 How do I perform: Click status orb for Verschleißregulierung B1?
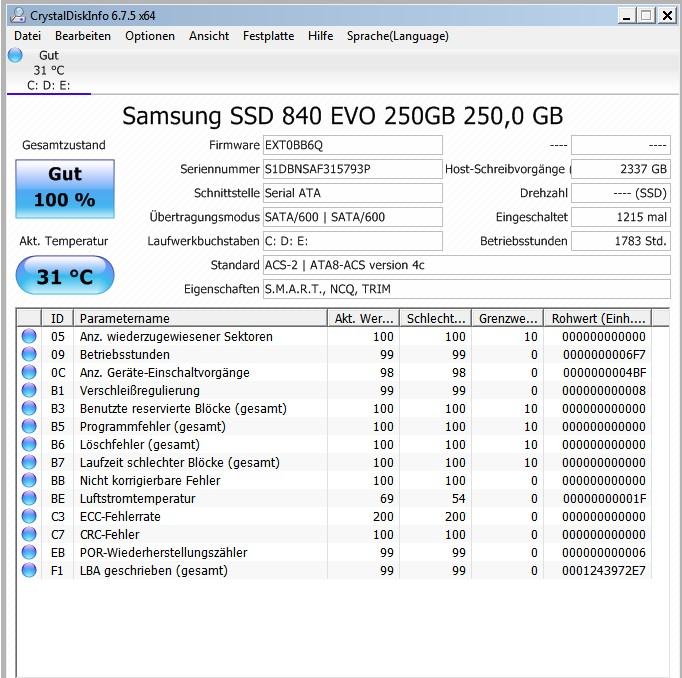tap(29, 390)
